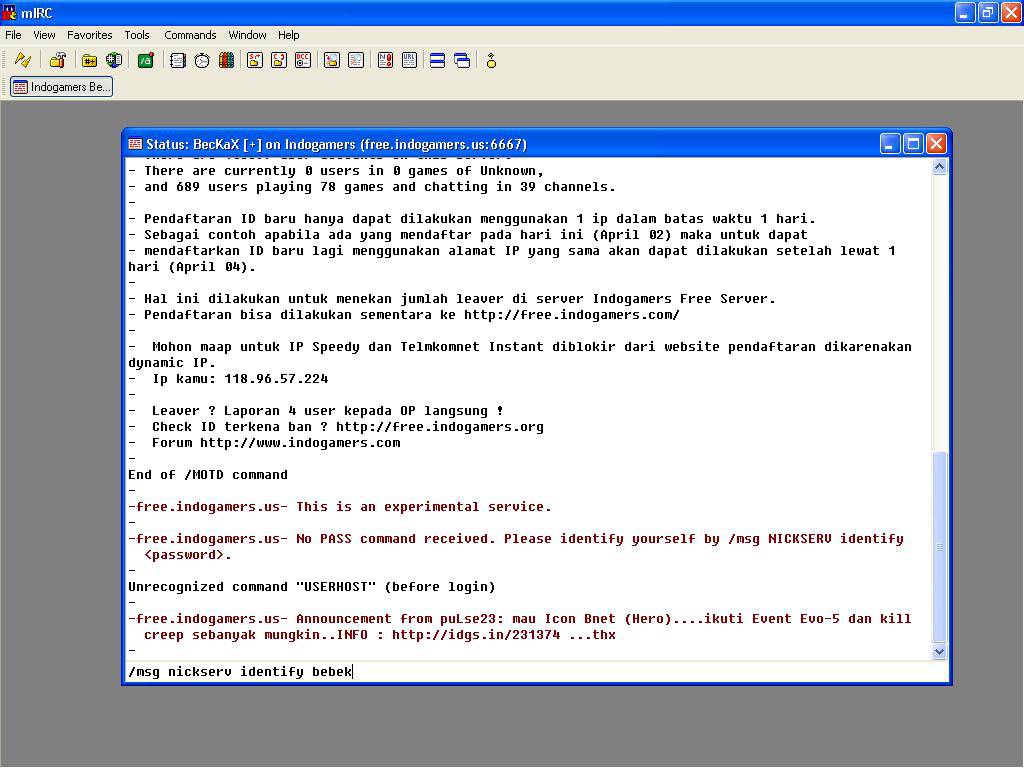Click the Status window title bar icon
This screenshot has width=1024, height=768.
tap(135, 144)
